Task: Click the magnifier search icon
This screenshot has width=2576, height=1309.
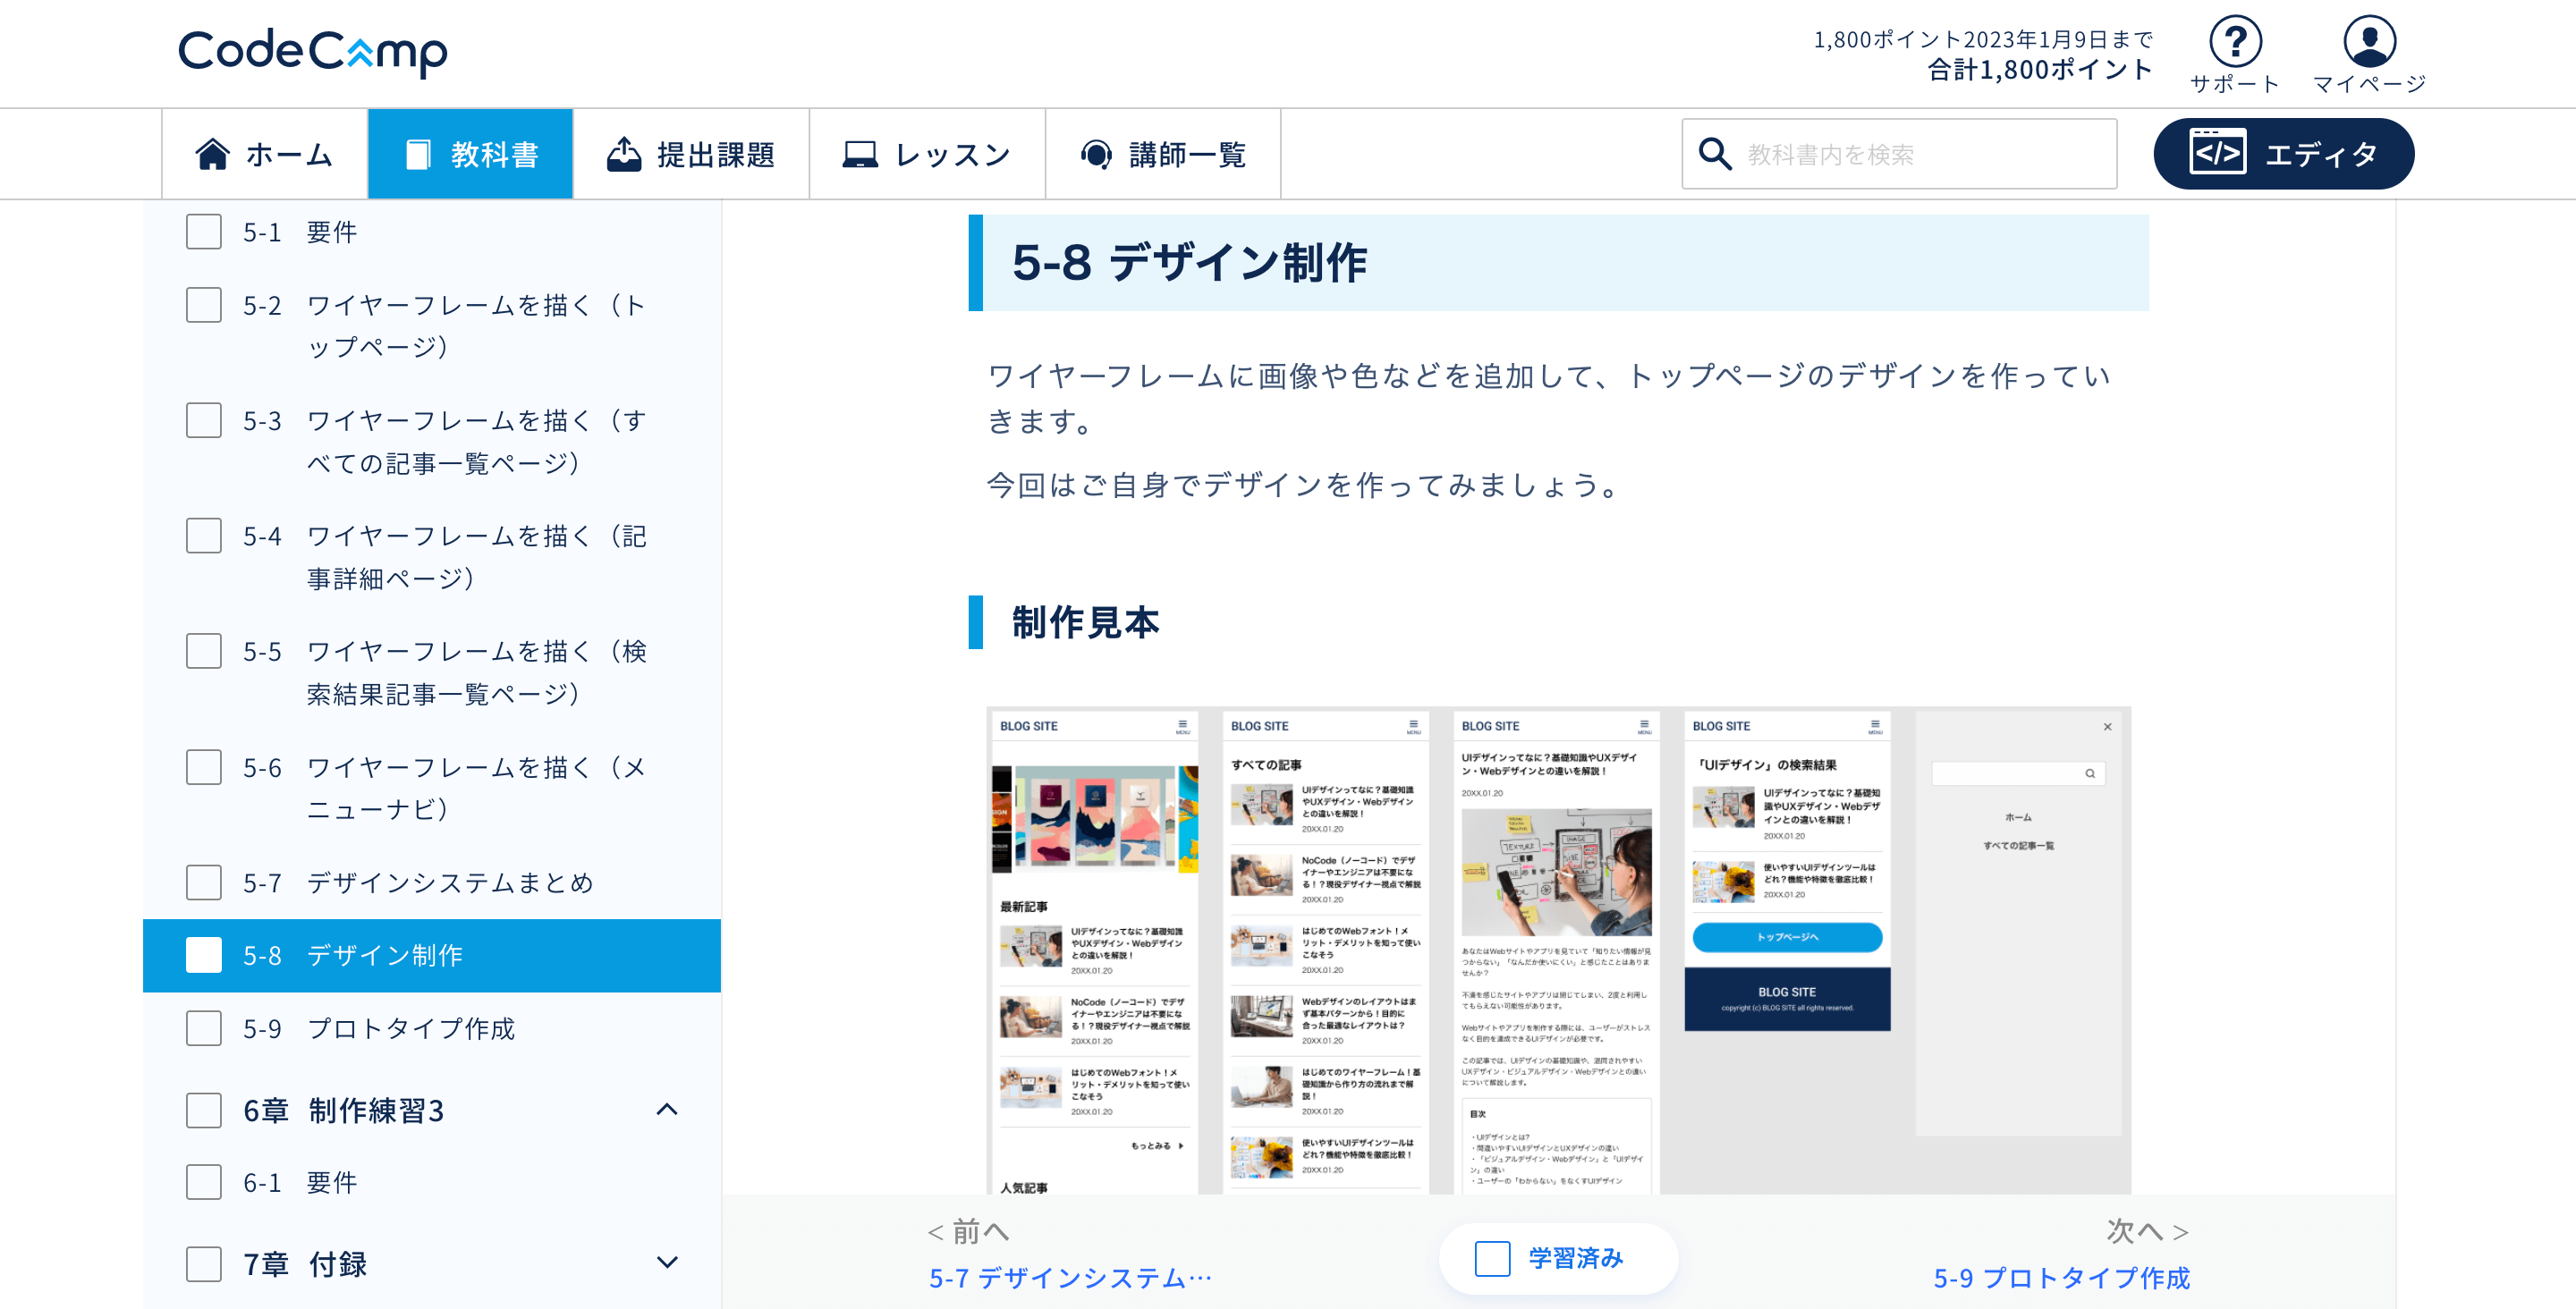Action: pos(1715,155)
